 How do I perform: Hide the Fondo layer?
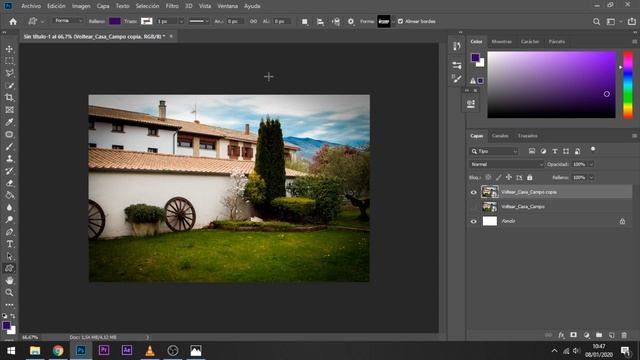pyautogui.click(x=473, y=221)
